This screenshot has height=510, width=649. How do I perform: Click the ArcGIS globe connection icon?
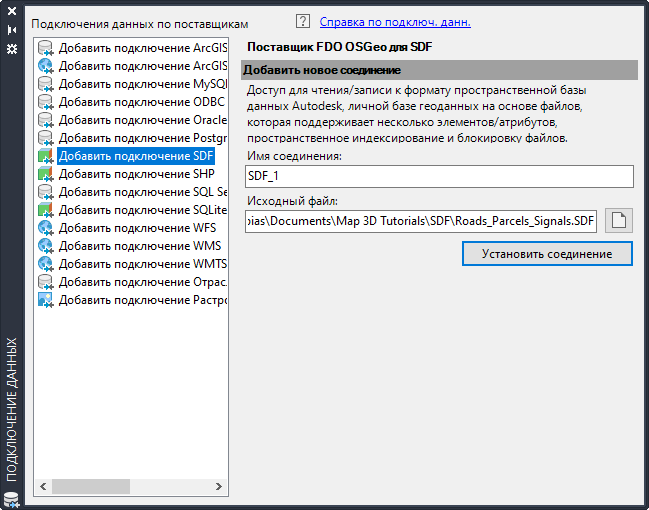46,66
